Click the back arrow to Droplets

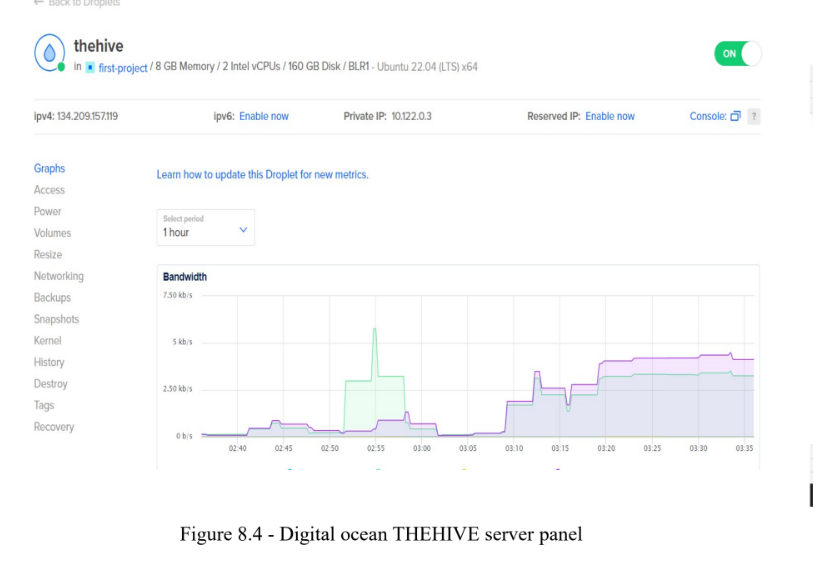(x=38, y=3)
